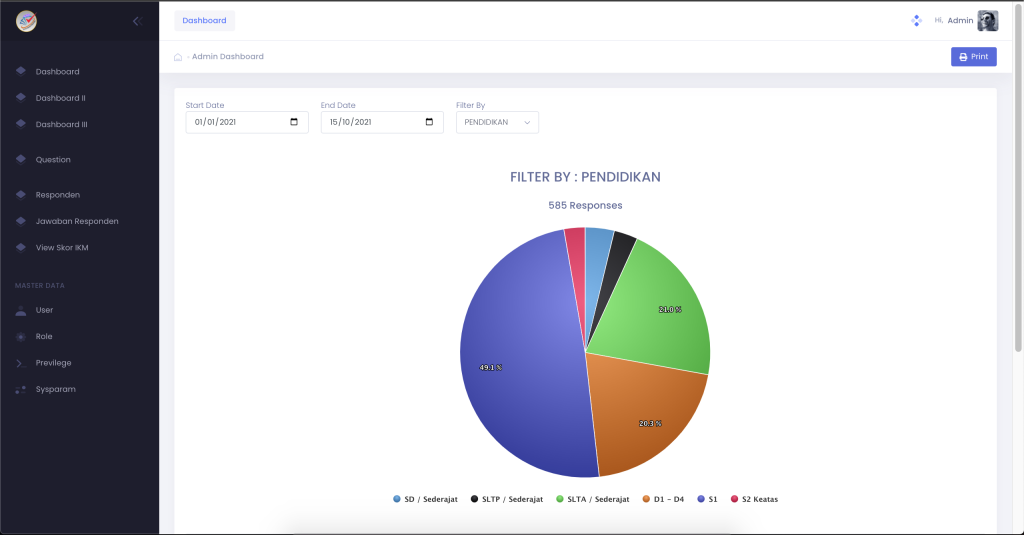
Task: Open the Sysparam page
Action: [56, 389]
